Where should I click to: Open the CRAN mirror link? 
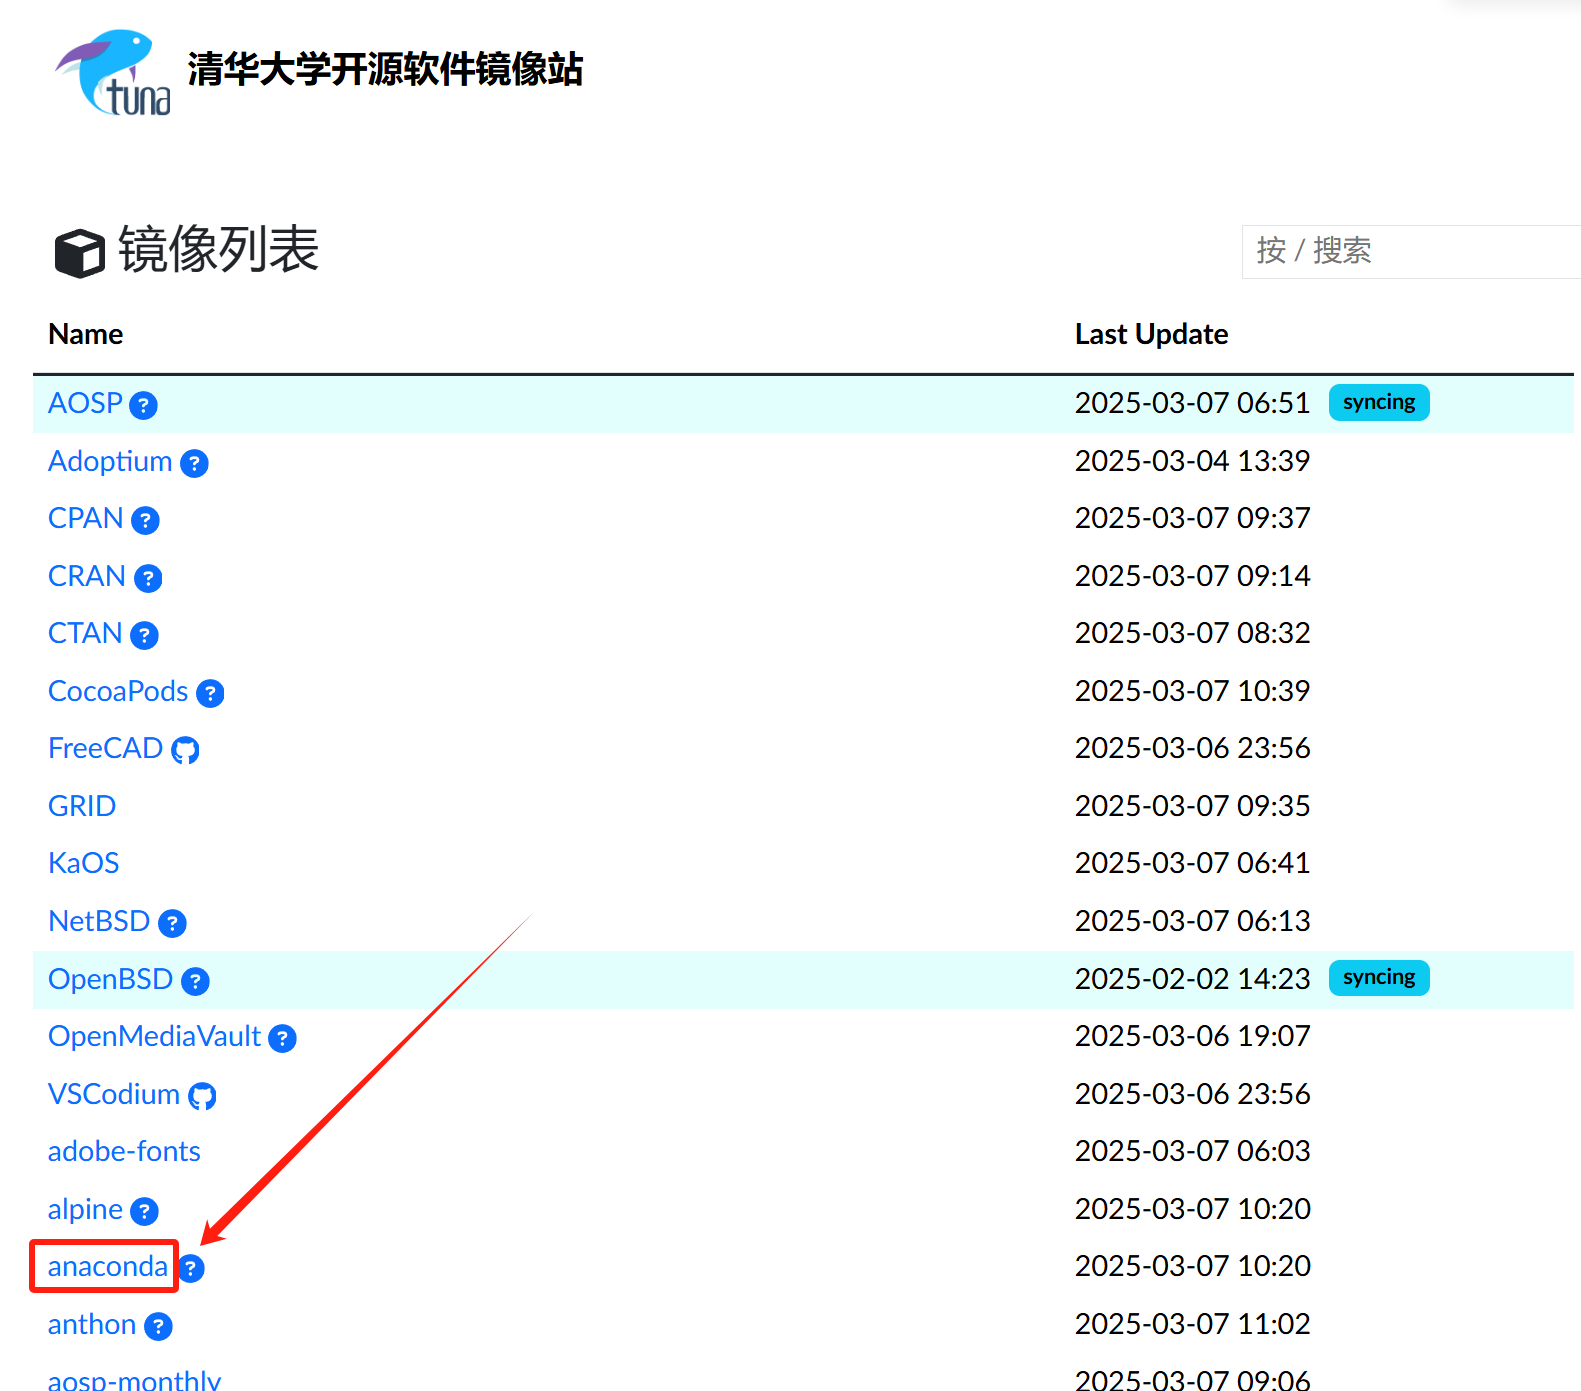(87, 576)
